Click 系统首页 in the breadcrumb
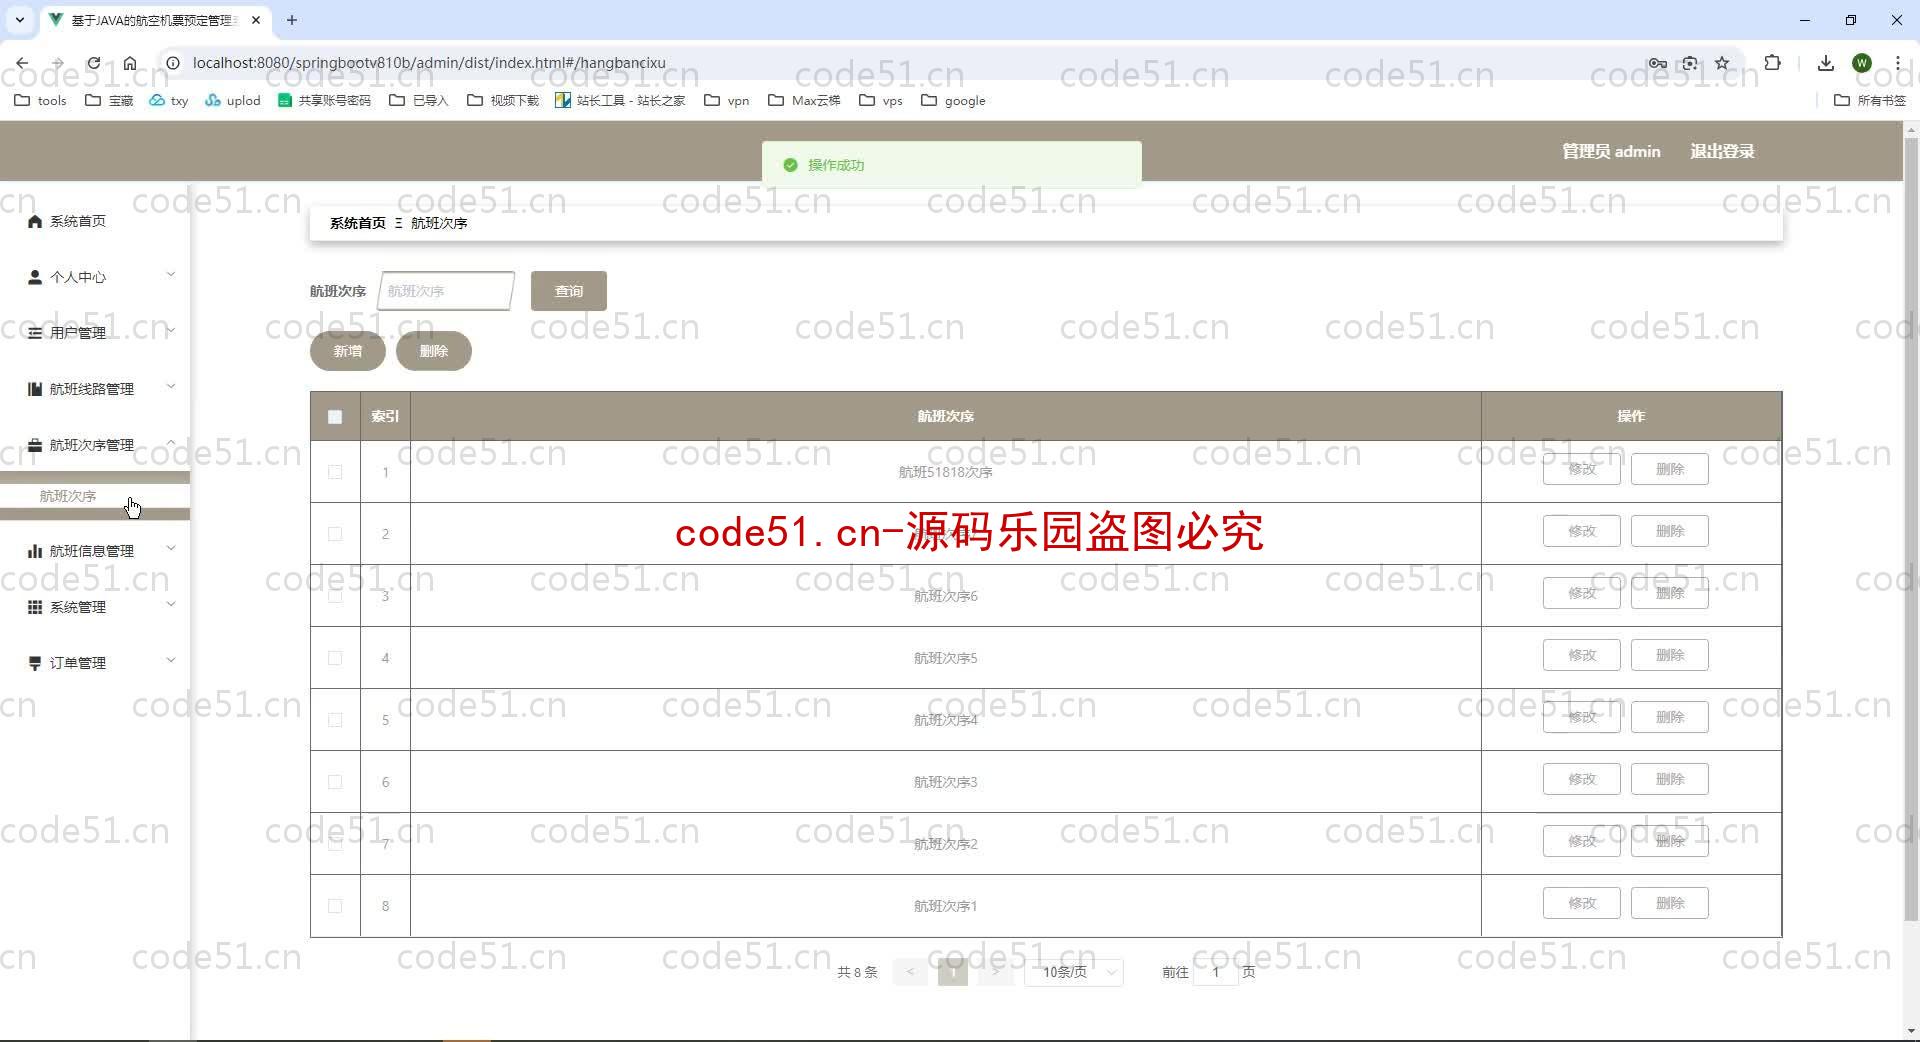Image resolution: width=1920 pixels, height=1042 pixels. pos(357,223)
